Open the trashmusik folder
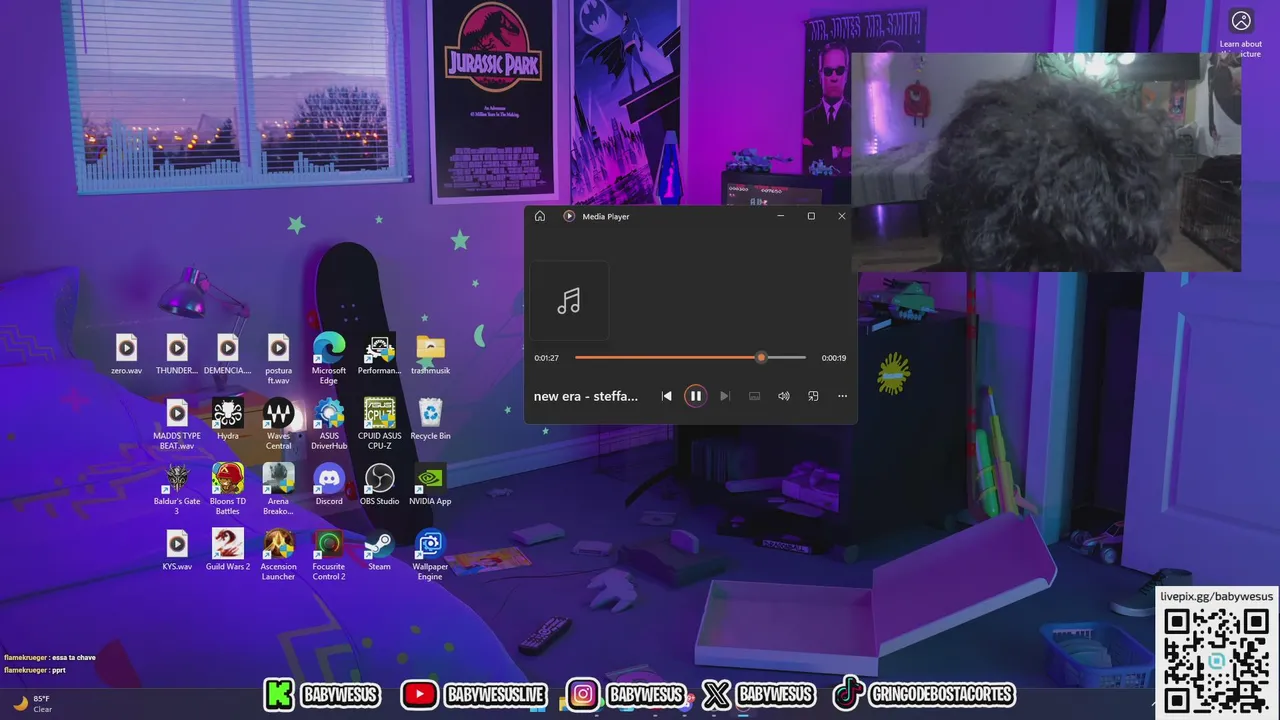Viewport: 1280px width, 720px height. (x=430, y=355)
